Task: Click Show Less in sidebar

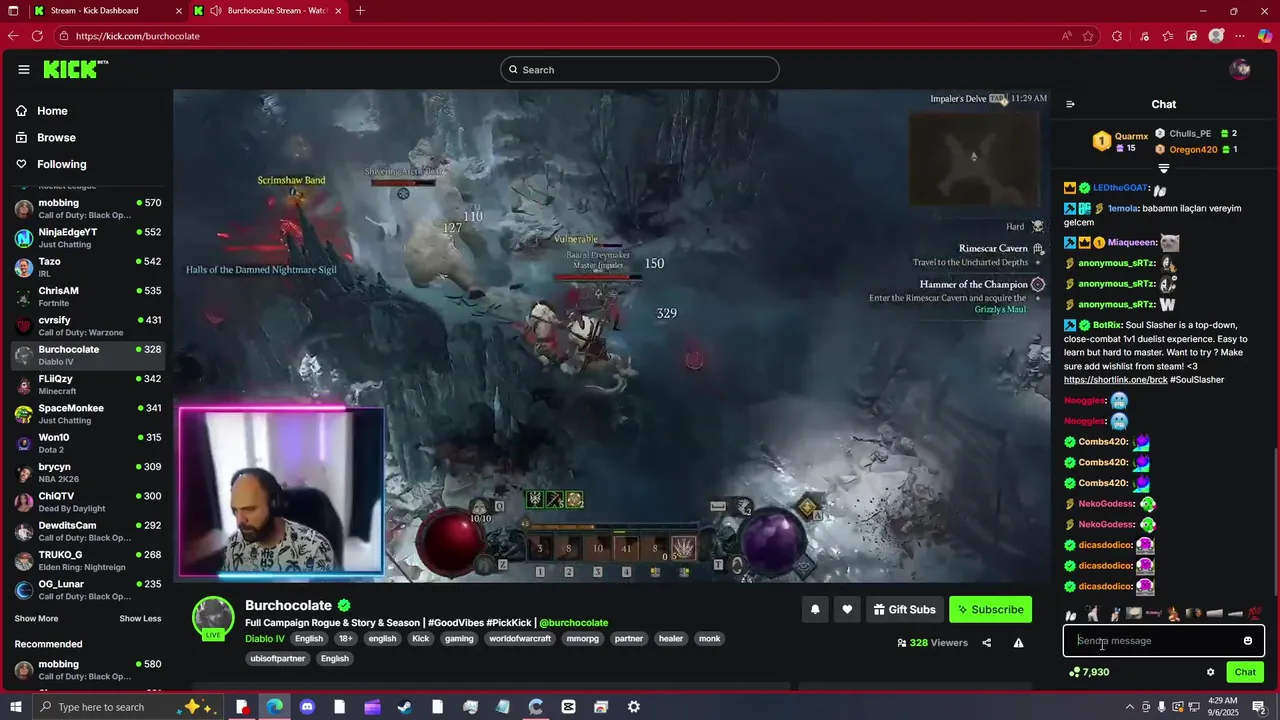Action: tap(140, 619)
